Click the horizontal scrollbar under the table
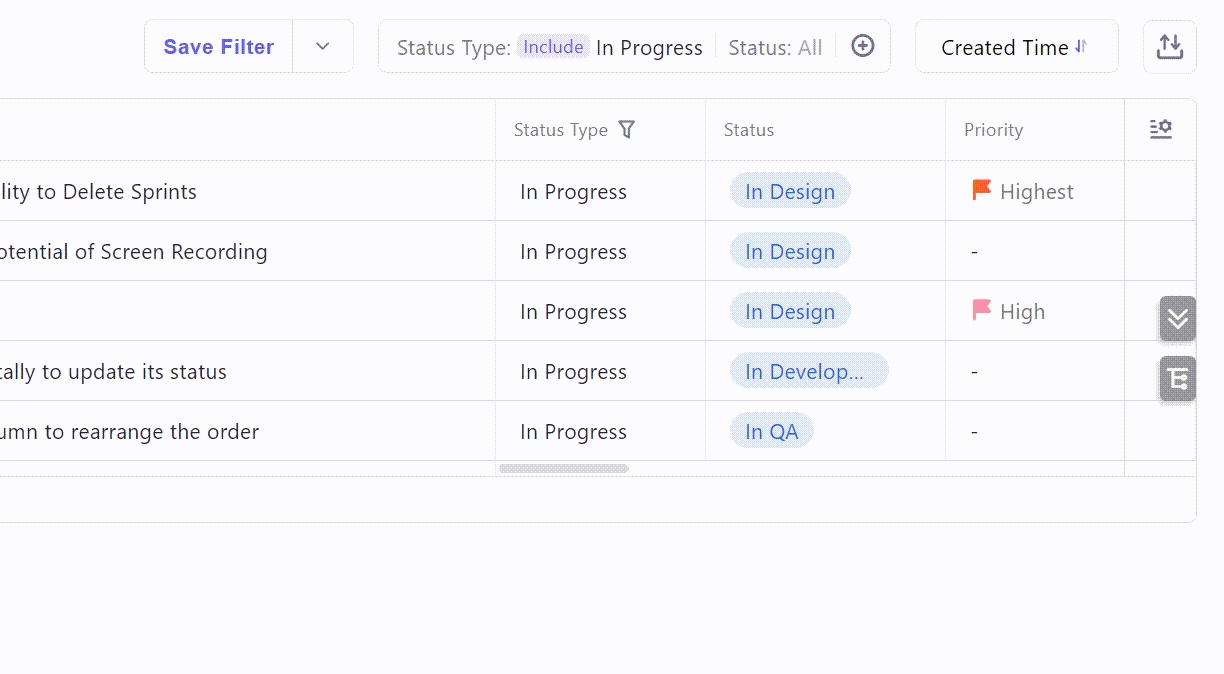The image size is (1224, 674). point(564,468)
